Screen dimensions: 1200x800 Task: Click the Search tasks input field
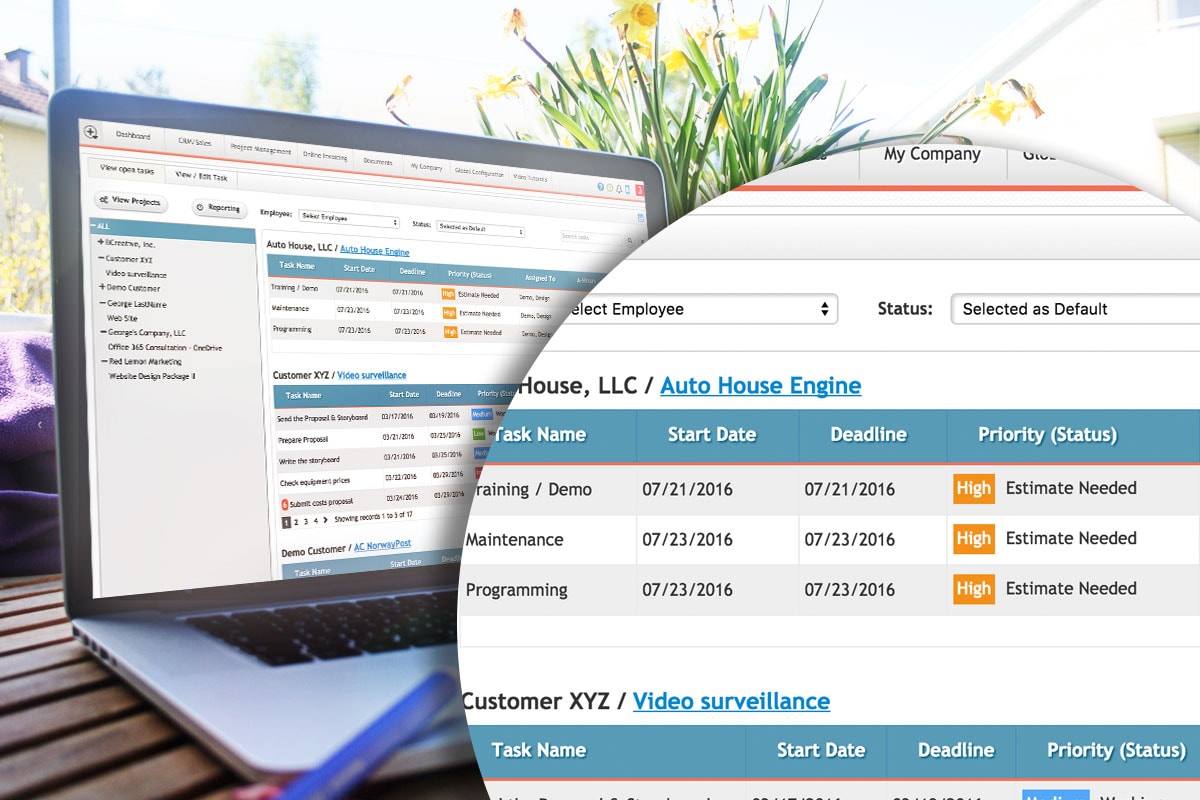pos(590,238)
